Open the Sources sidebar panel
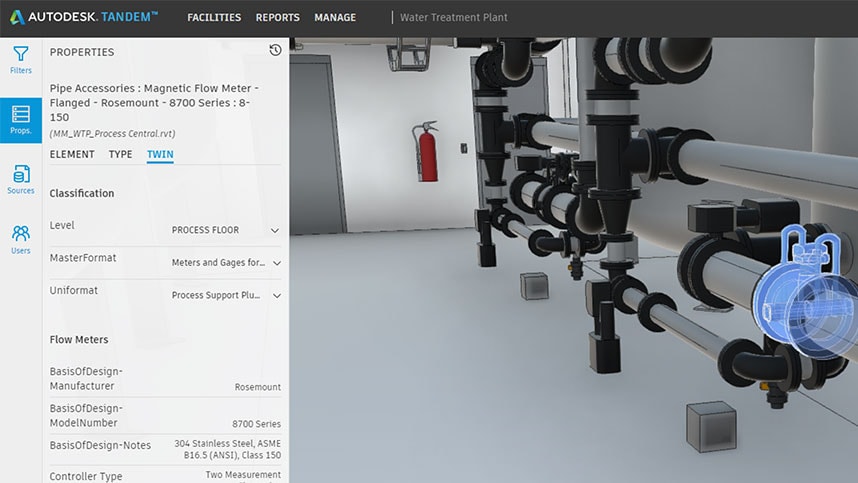The image size is (858, 483). point(21,179)
